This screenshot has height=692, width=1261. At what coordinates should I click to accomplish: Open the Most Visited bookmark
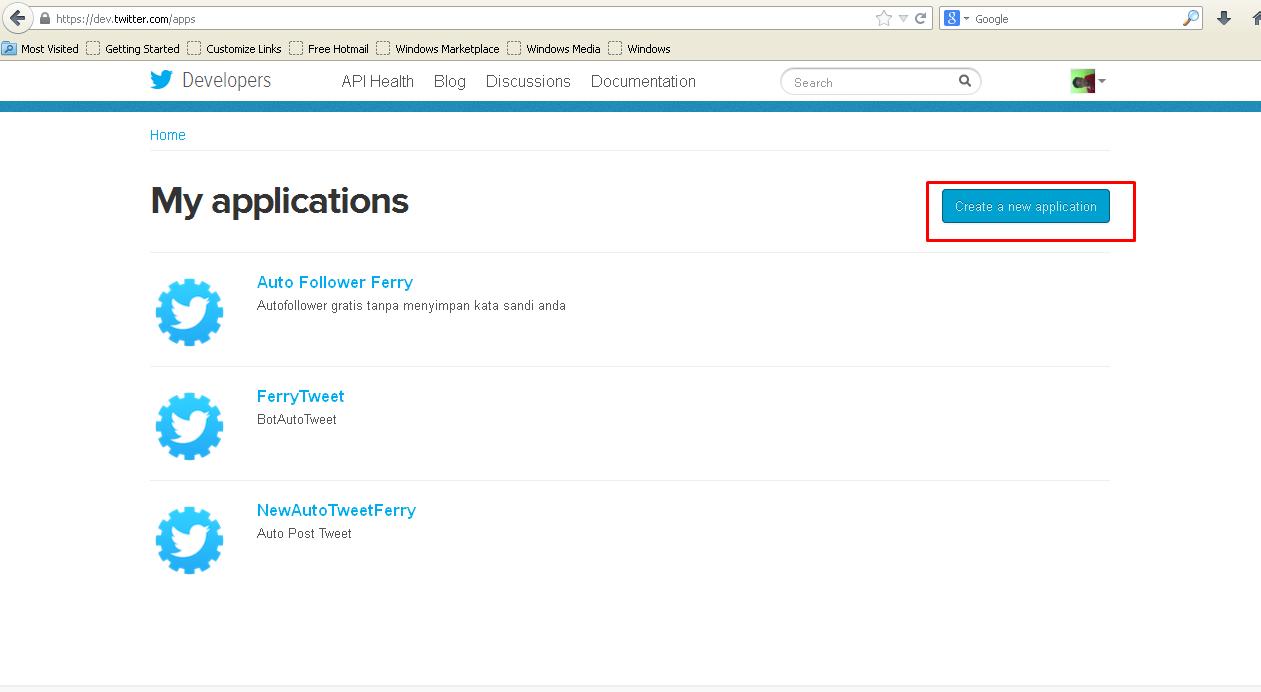point(40,48)
